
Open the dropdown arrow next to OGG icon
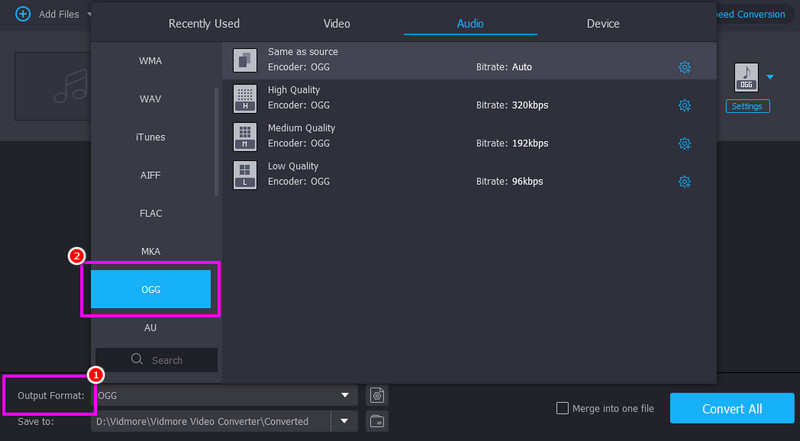tap(770, 77)
